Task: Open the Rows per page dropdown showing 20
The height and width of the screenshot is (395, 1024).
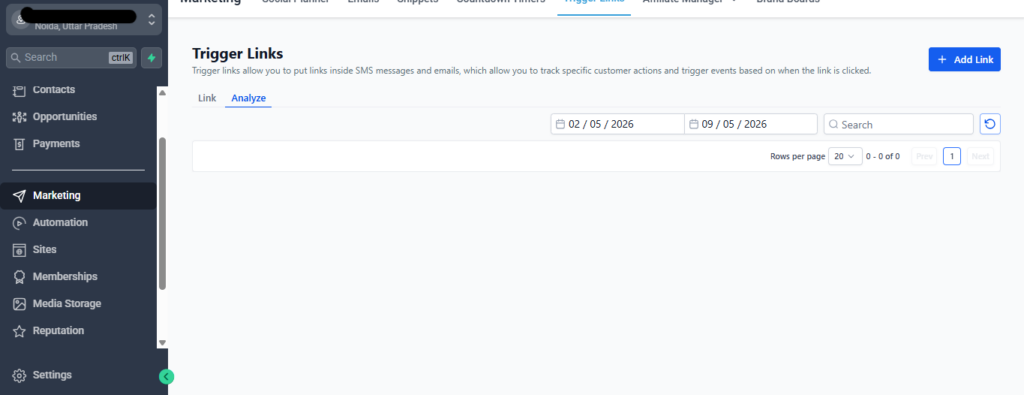Action: click(845, 156)
